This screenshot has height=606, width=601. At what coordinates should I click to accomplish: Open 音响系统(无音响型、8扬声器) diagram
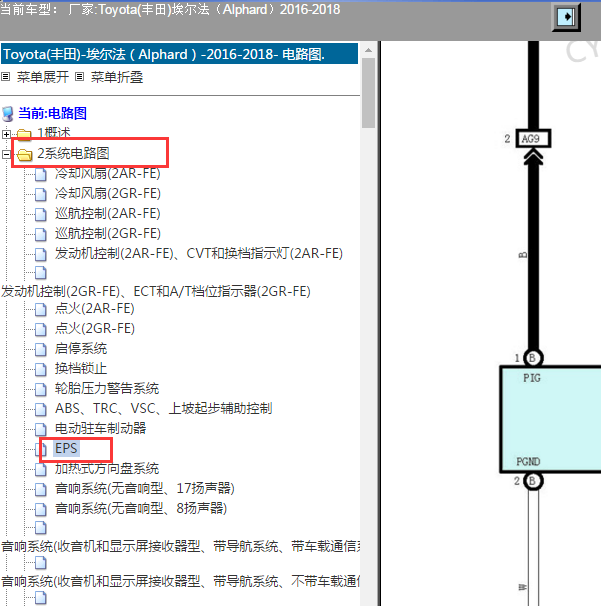(141, 508)
